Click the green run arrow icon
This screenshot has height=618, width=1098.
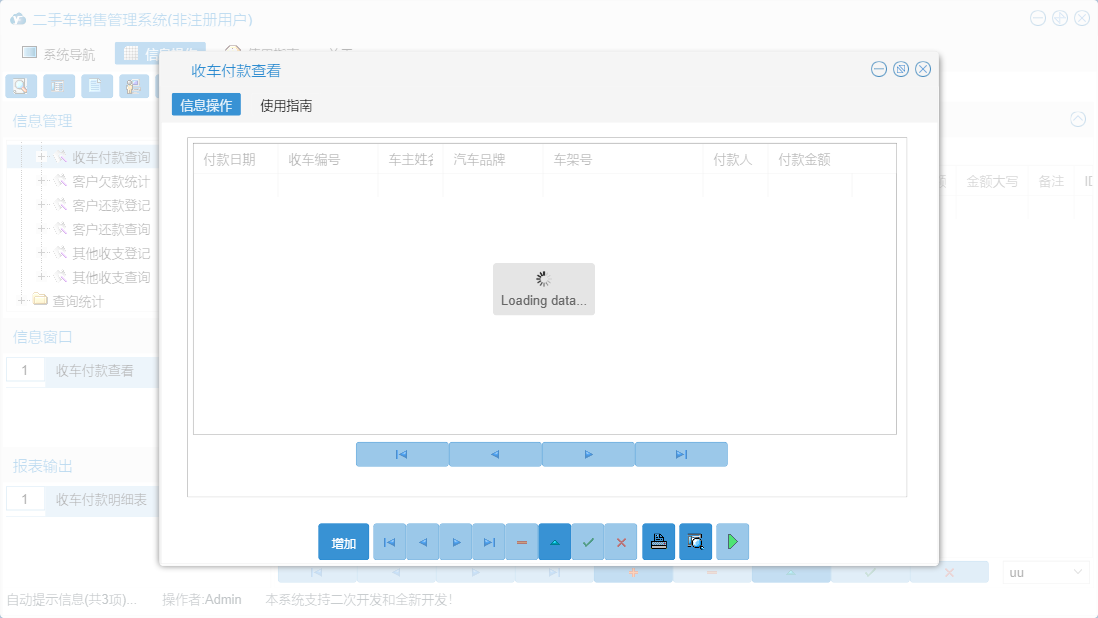731,541
